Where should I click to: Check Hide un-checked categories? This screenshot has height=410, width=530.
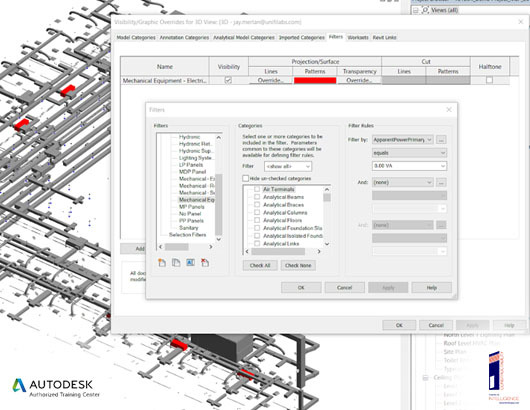246,178
